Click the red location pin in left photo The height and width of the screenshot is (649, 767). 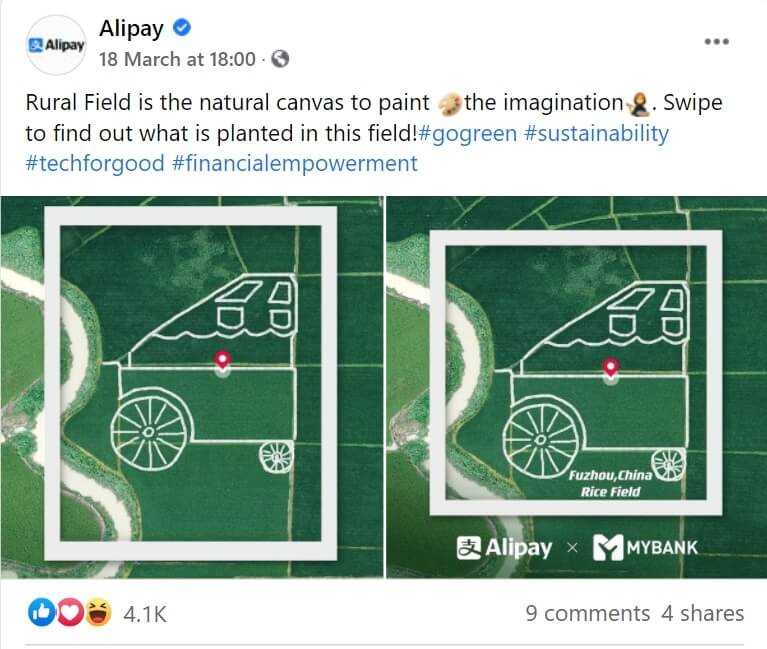click(223, 362)
